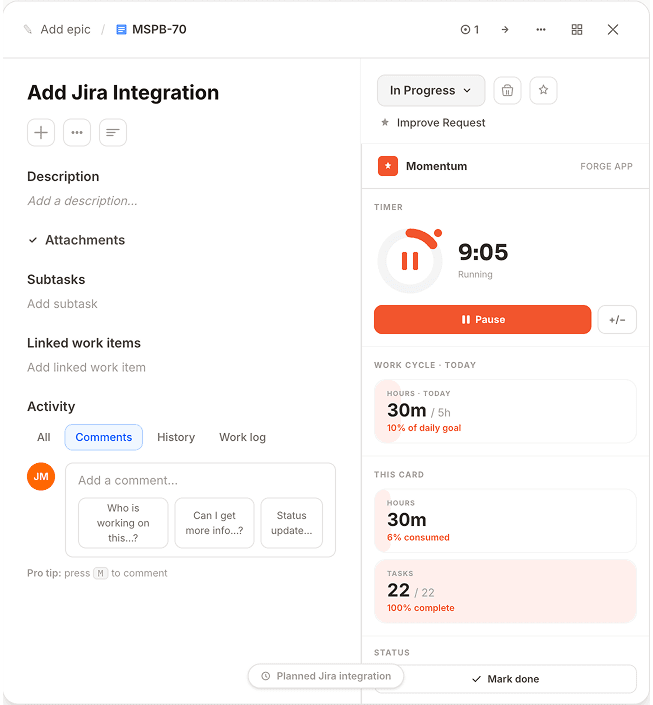Image resolution: width=653 pixels, height=705 pixels.
Task: Open the In Progress status dropdown
Action: (x=431, y=90)
